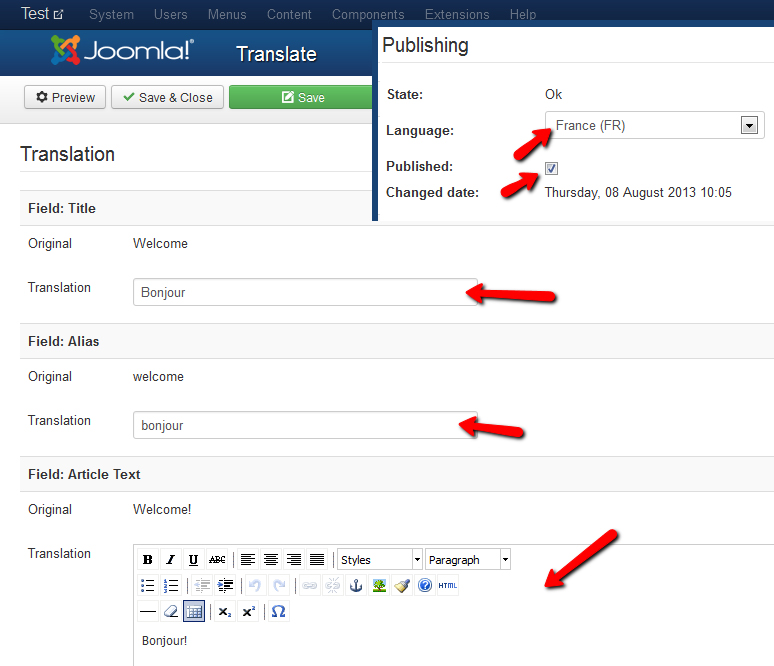The image size is (774, 666).
Task: Toggle the visual aids table grid icon
Action: click(x=194, y=612)
